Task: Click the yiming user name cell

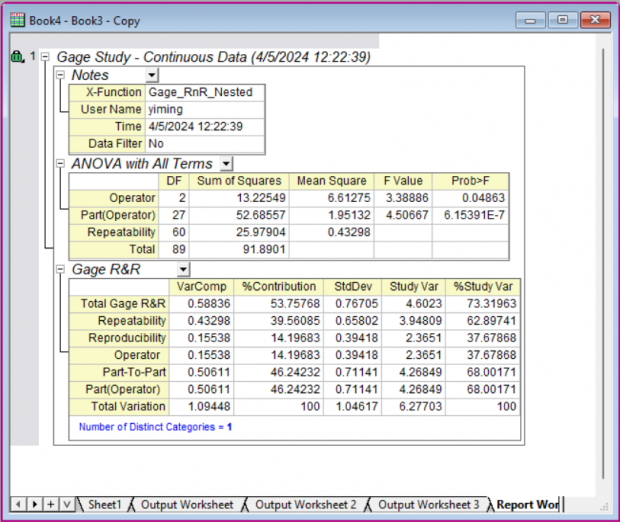Action: (x=205, y=110)
